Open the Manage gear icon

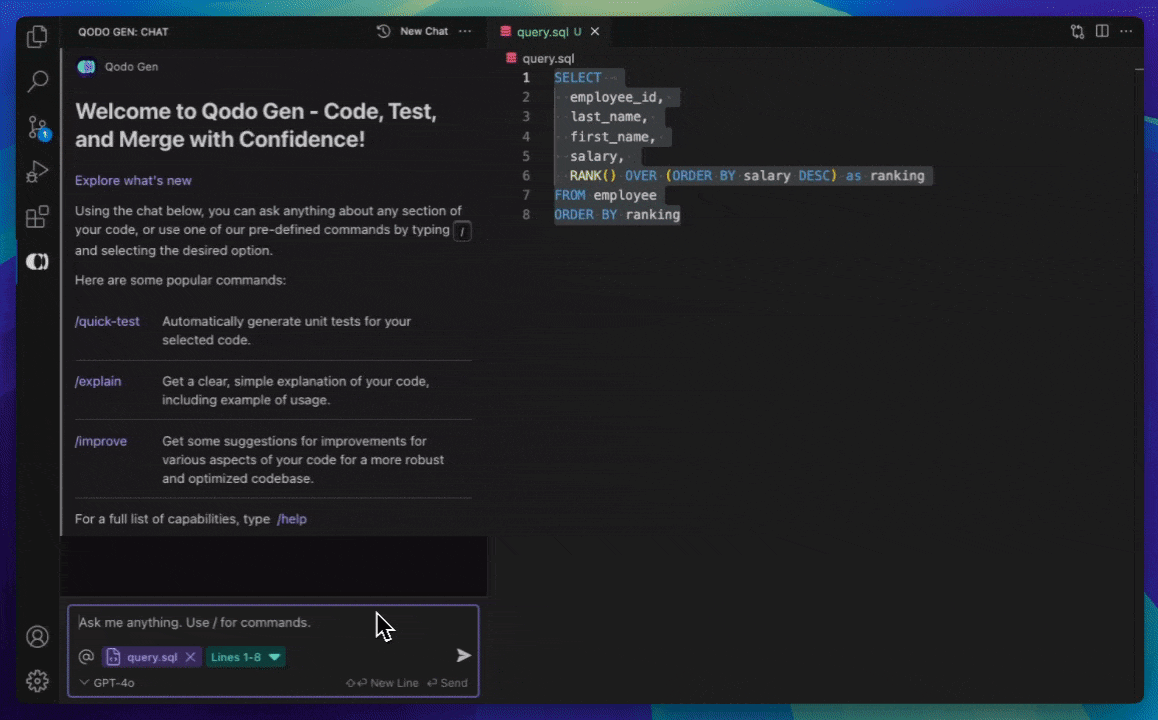[x=37, y=681]
